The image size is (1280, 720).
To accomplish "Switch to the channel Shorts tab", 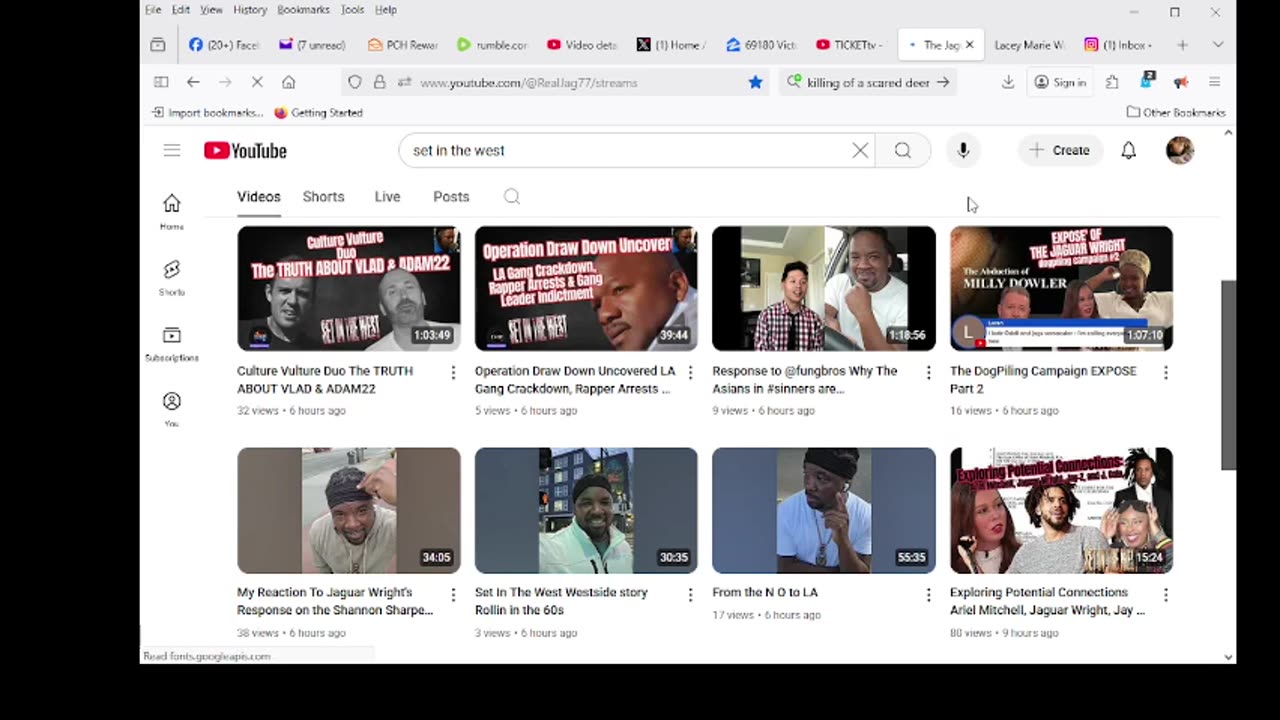I will tap(323, 197).
